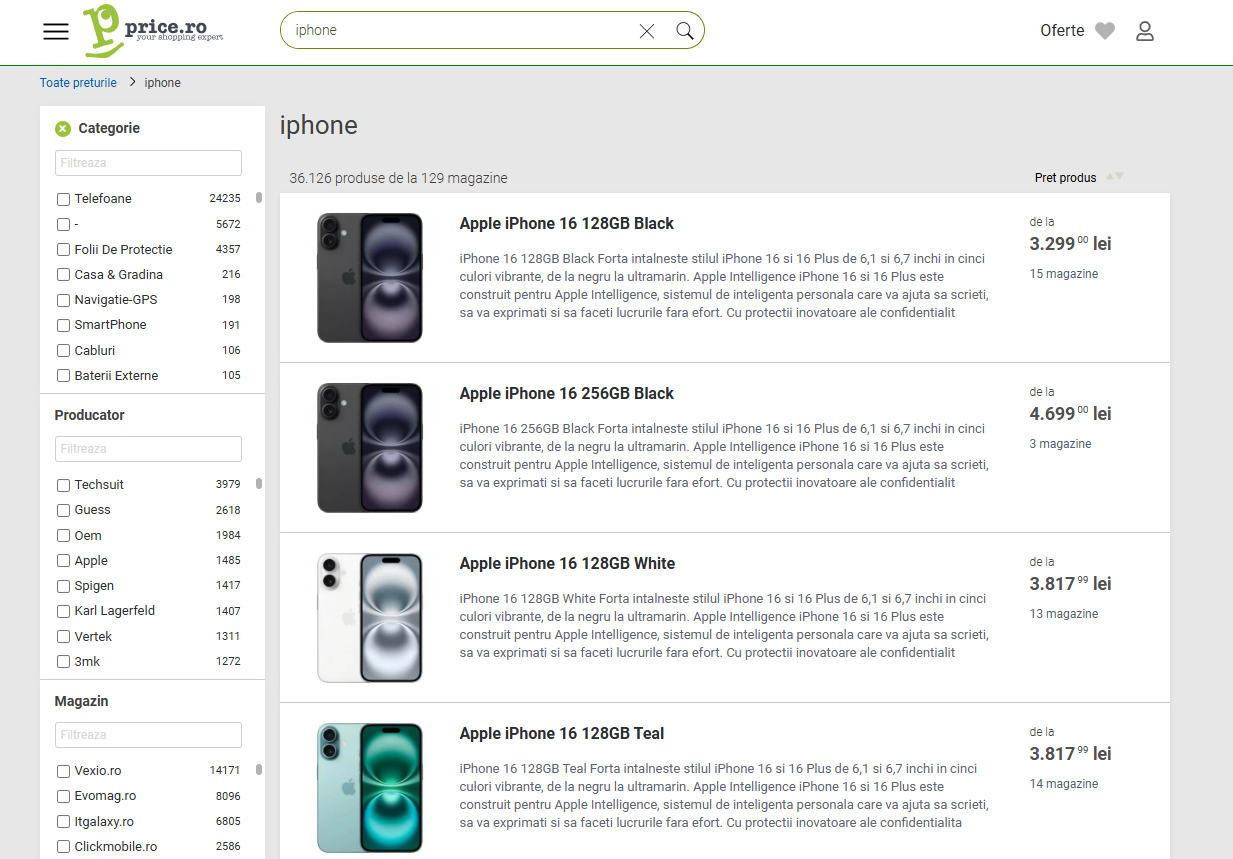Open the hamburger menu
The width and height of the screenshot is (1233, 859).
(x=56, y=31)
